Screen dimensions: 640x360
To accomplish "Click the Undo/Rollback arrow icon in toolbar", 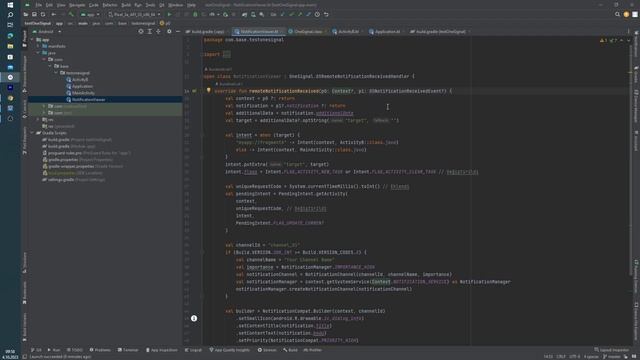I will [326, 14].
